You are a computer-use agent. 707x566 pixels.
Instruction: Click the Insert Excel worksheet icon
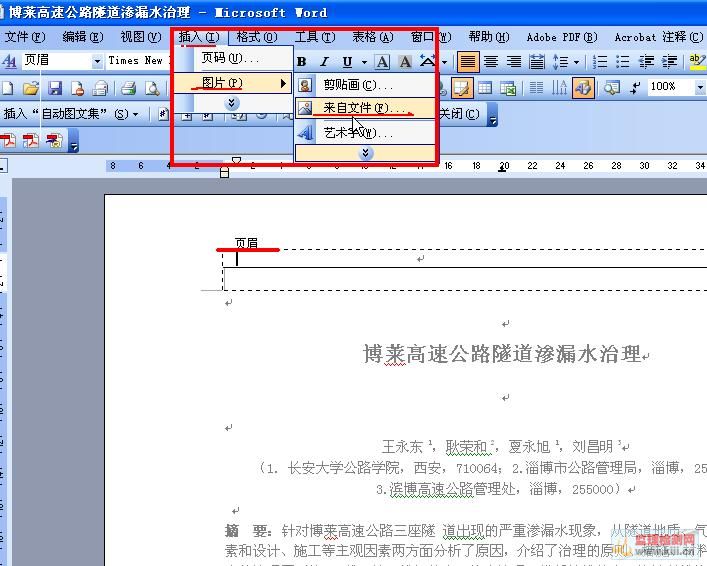coord(508,88)
